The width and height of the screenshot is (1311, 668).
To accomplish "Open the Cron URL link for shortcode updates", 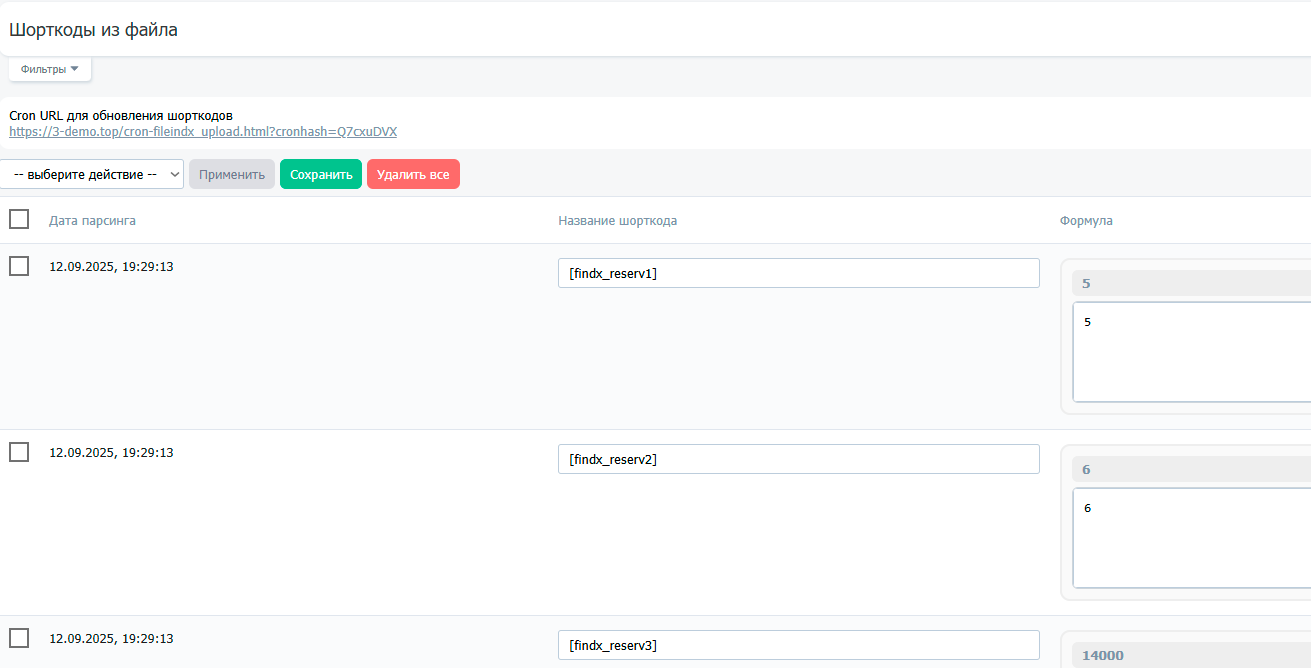I will [x=203, y=132].
